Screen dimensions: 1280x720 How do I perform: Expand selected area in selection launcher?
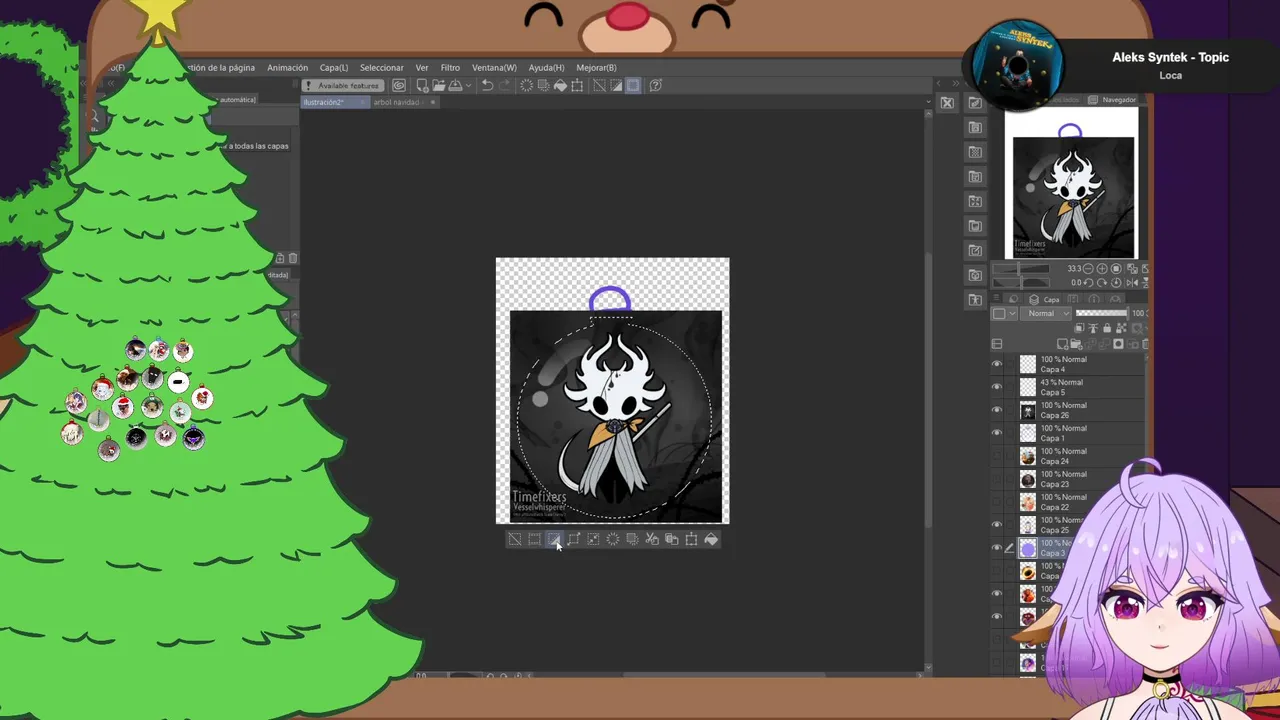point(574,539)
